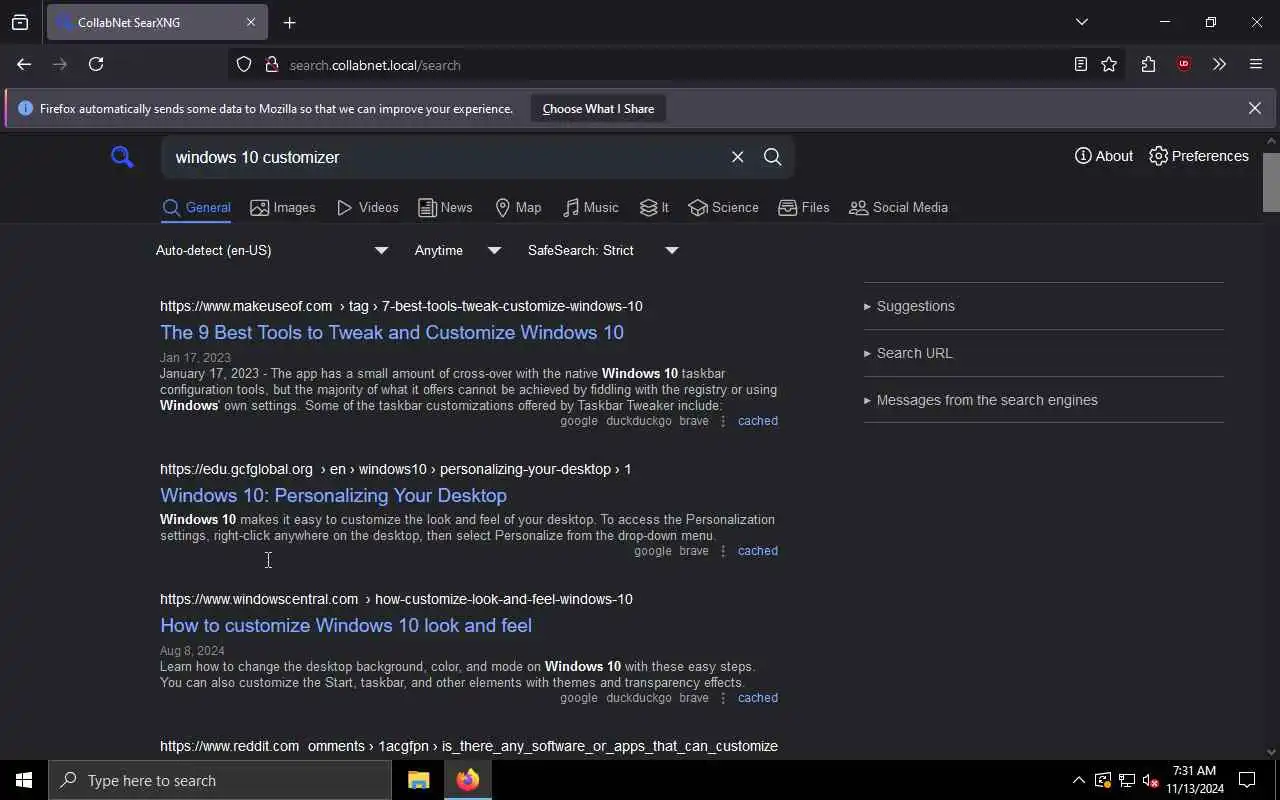Viewport: 1280px width, 800px height.
Task: Toggle Reader View icon
Action: pos(1081,65)
